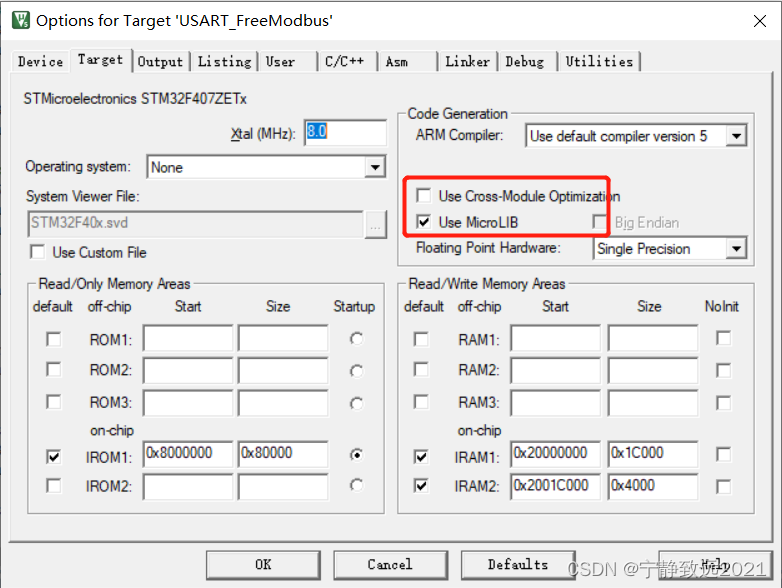Screen dimensions: 782x588
Task: Select the Target tab
Action: 101,60
